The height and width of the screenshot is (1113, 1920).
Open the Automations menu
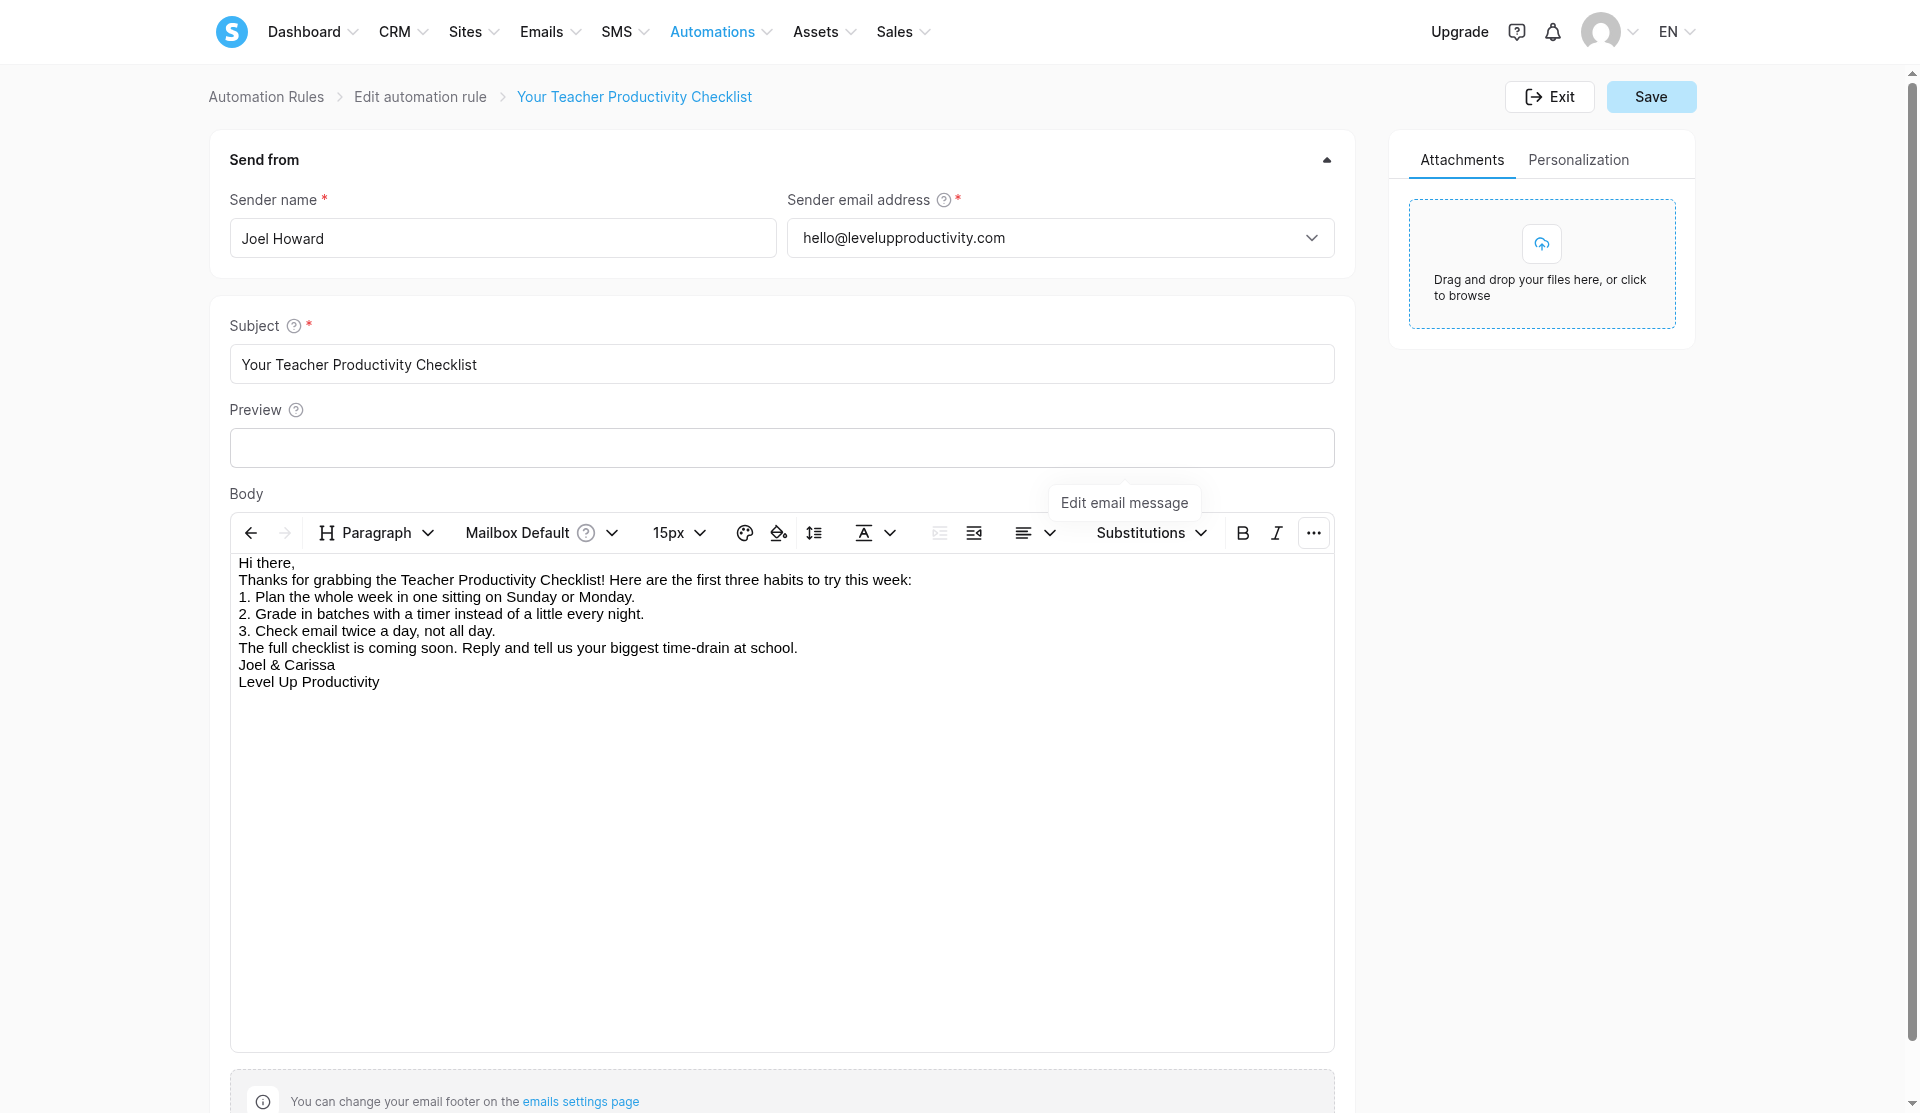click(x=721, y=32)
